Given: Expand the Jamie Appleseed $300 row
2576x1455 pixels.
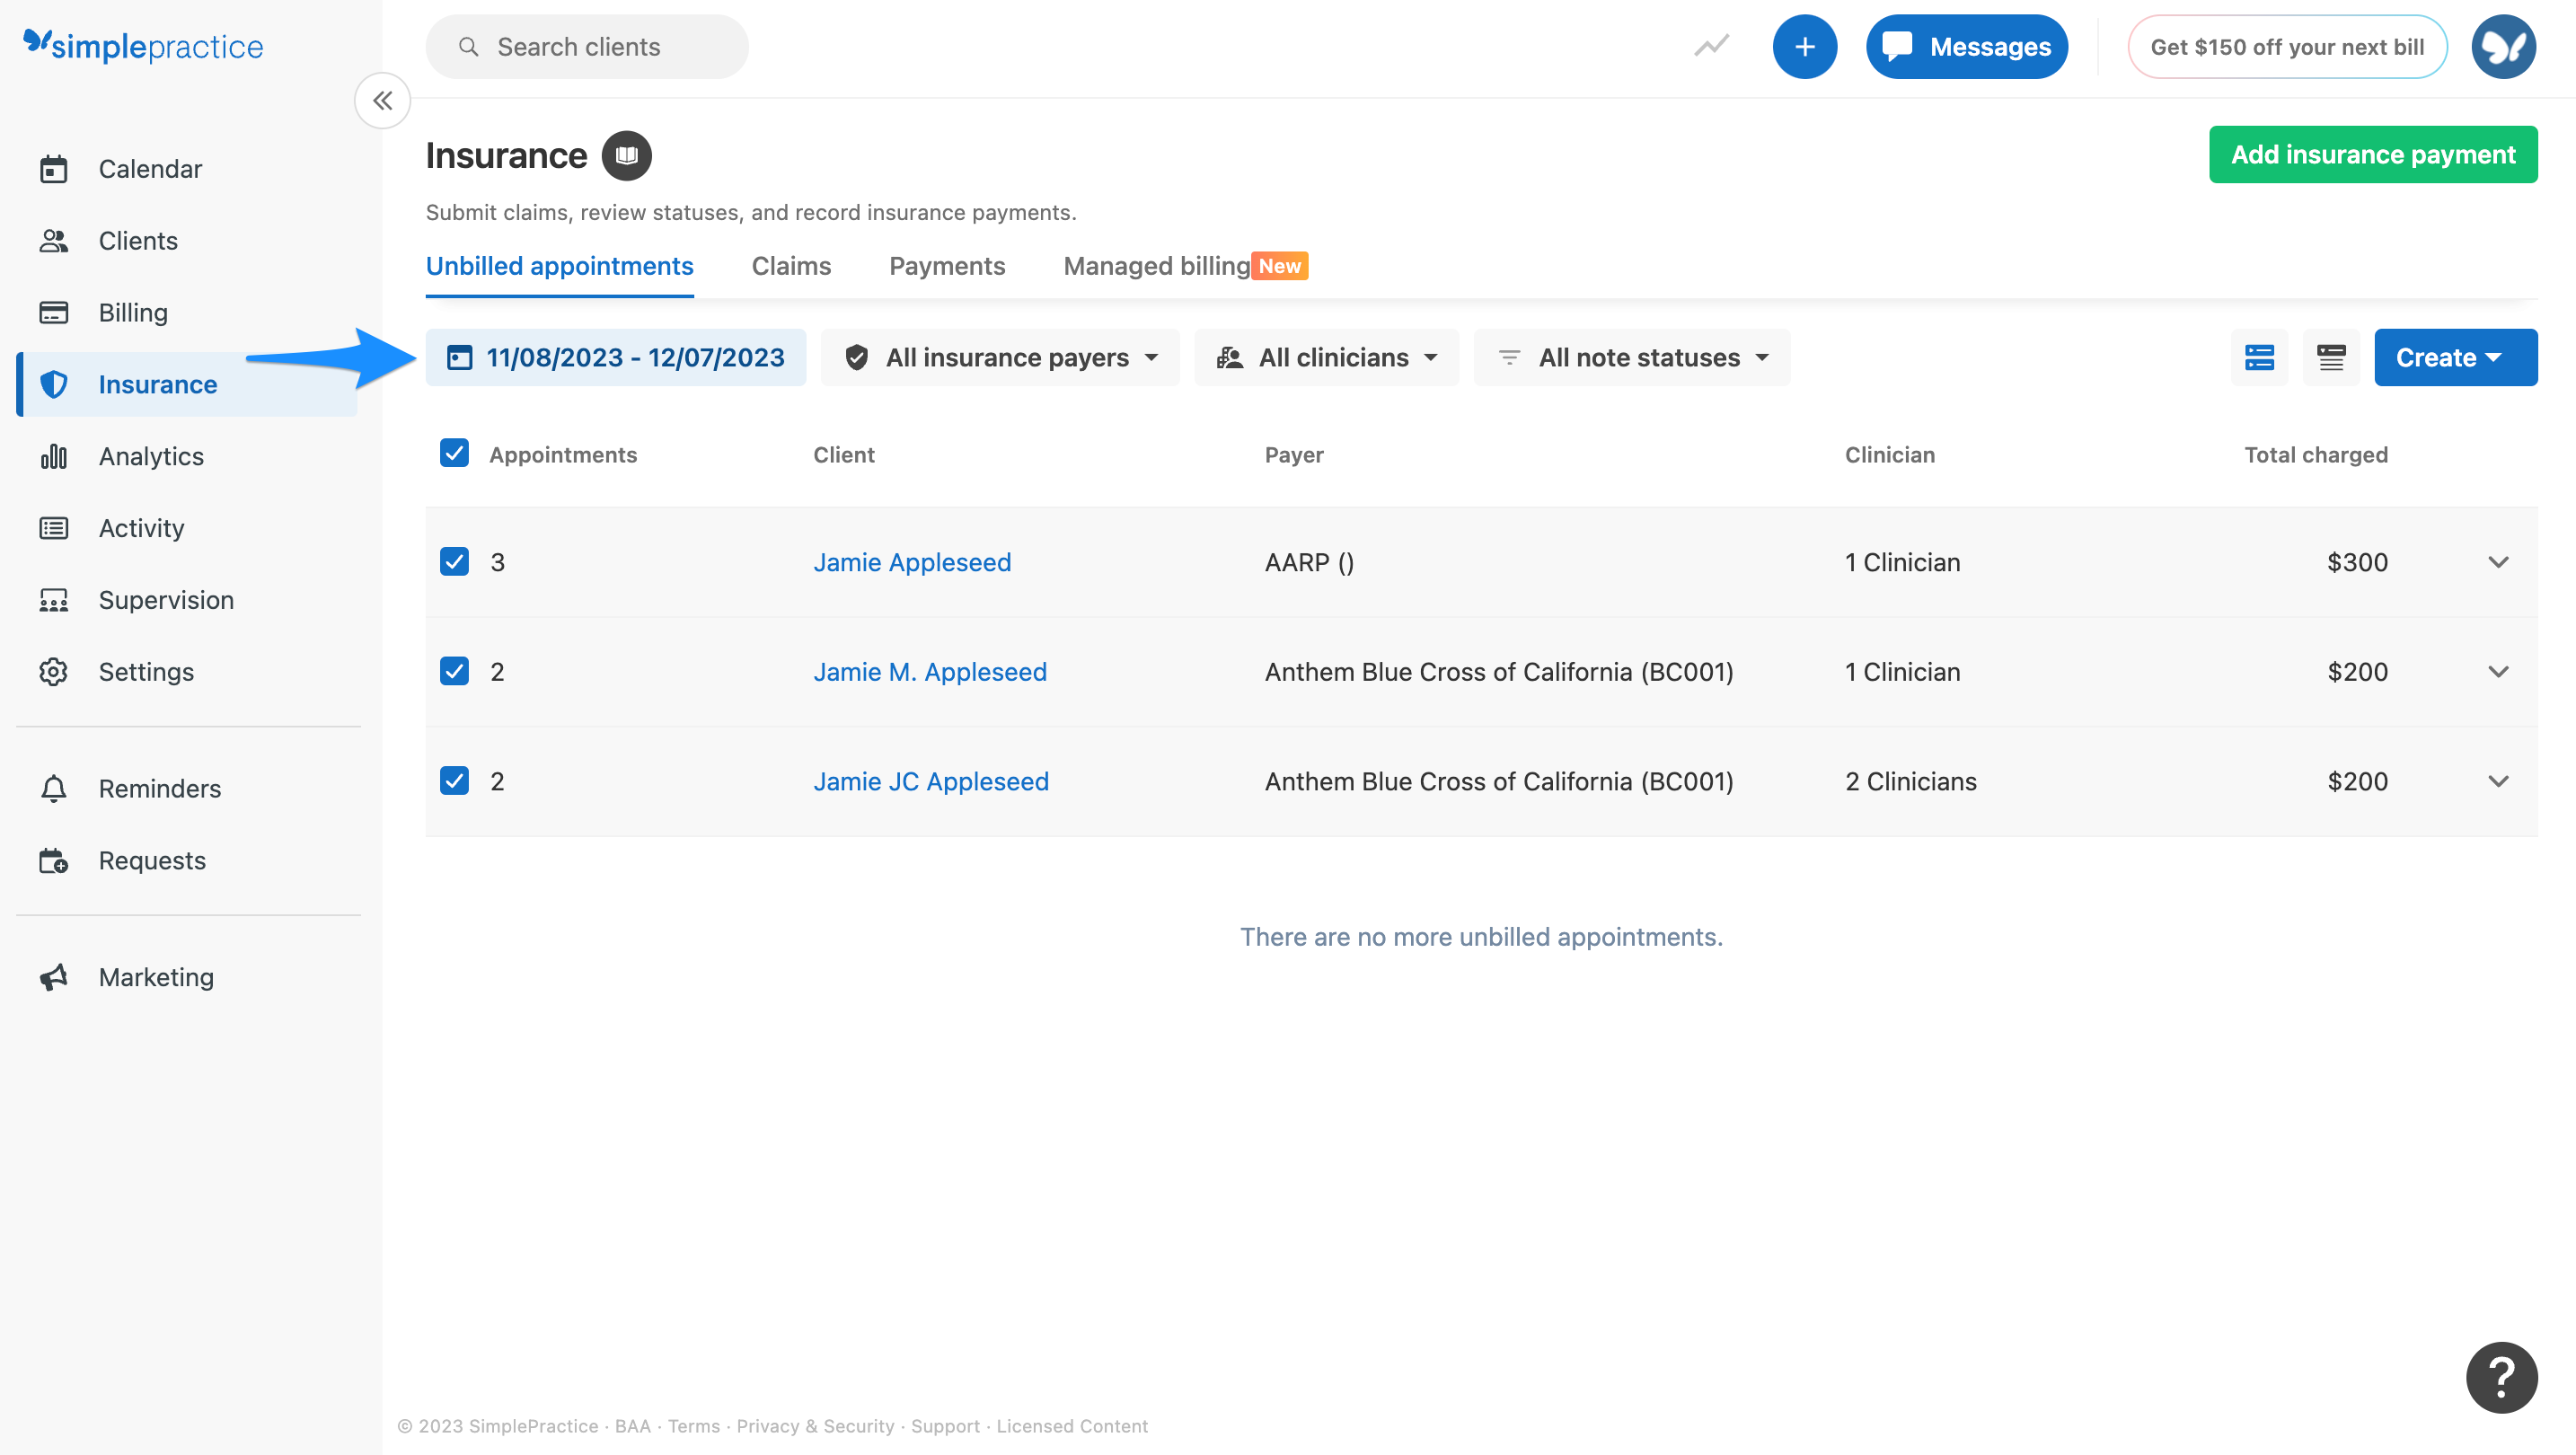Looking at the screenshot, I should click(x=2497, y=562).
